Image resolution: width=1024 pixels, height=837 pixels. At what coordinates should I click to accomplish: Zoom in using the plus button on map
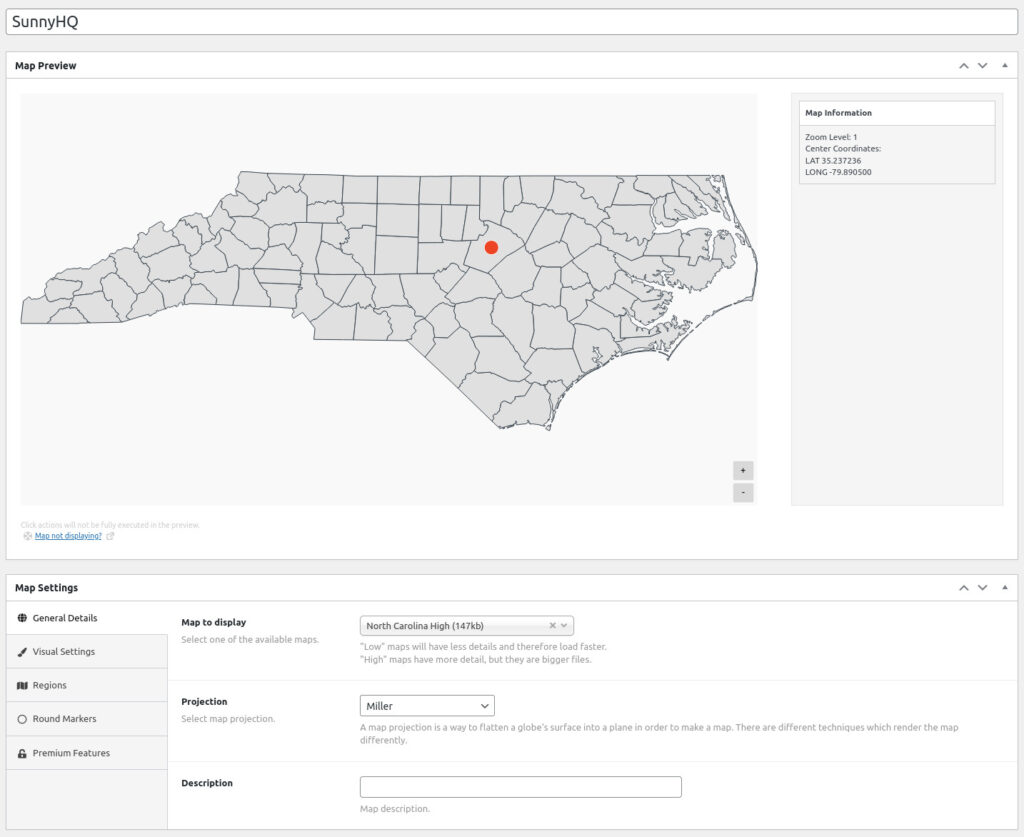[x=743, y=470]
